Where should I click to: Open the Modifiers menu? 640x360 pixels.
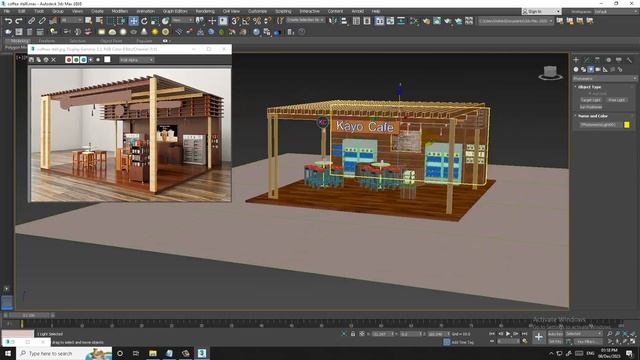point(120,11)
